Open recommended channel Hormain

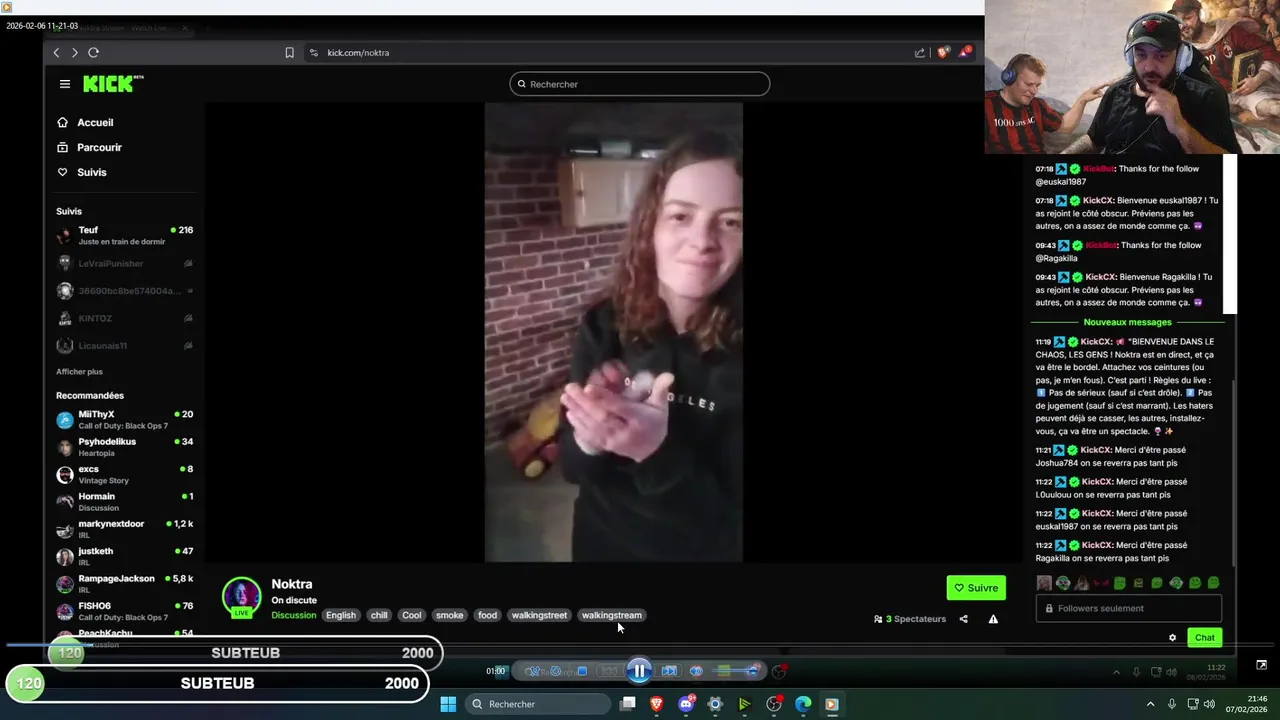125,502
